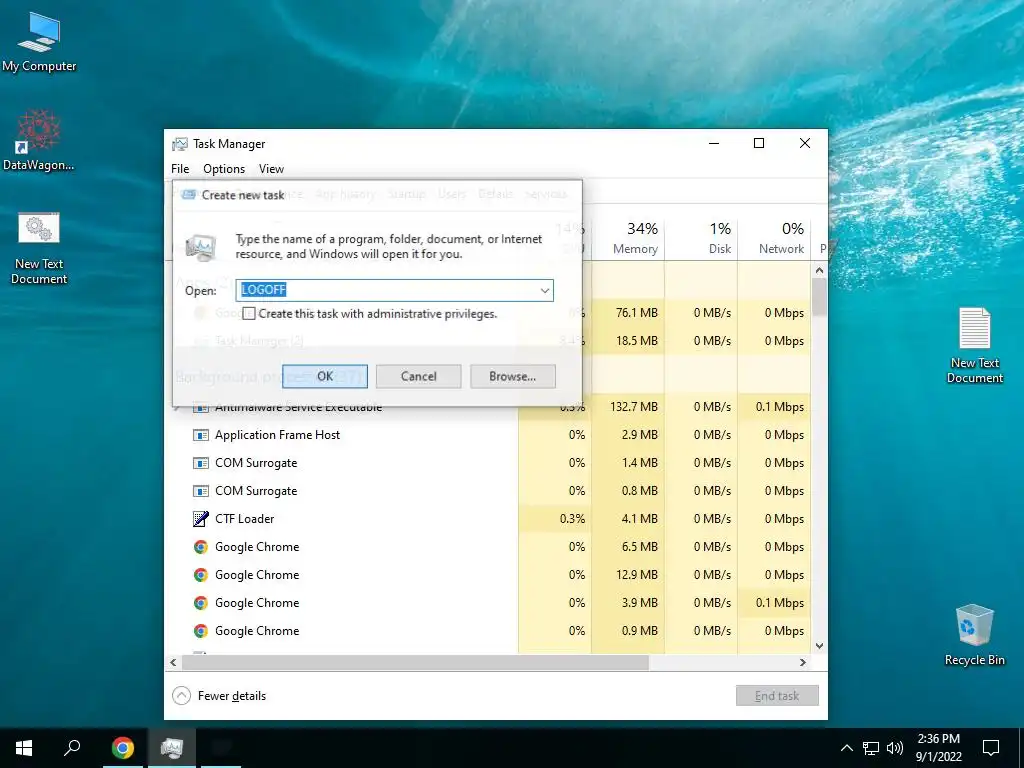This screenshot has height=768, width=1024.
Task: Click the 132.7 MB memory value
Action: [x=633, y=407]
